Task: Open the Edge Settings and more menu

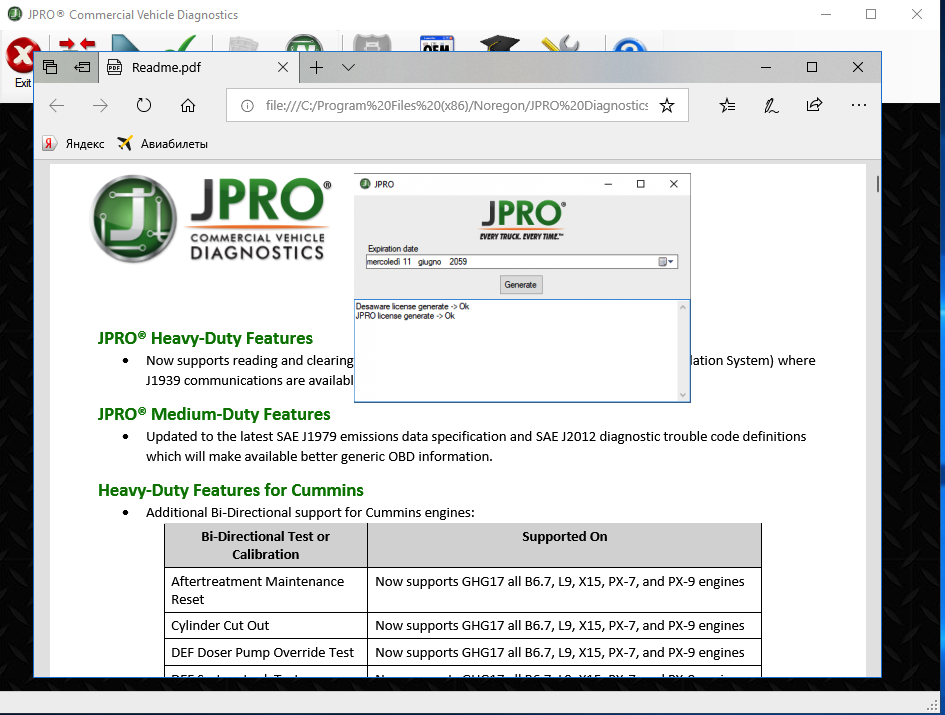Action: click(x=859, y=106)
